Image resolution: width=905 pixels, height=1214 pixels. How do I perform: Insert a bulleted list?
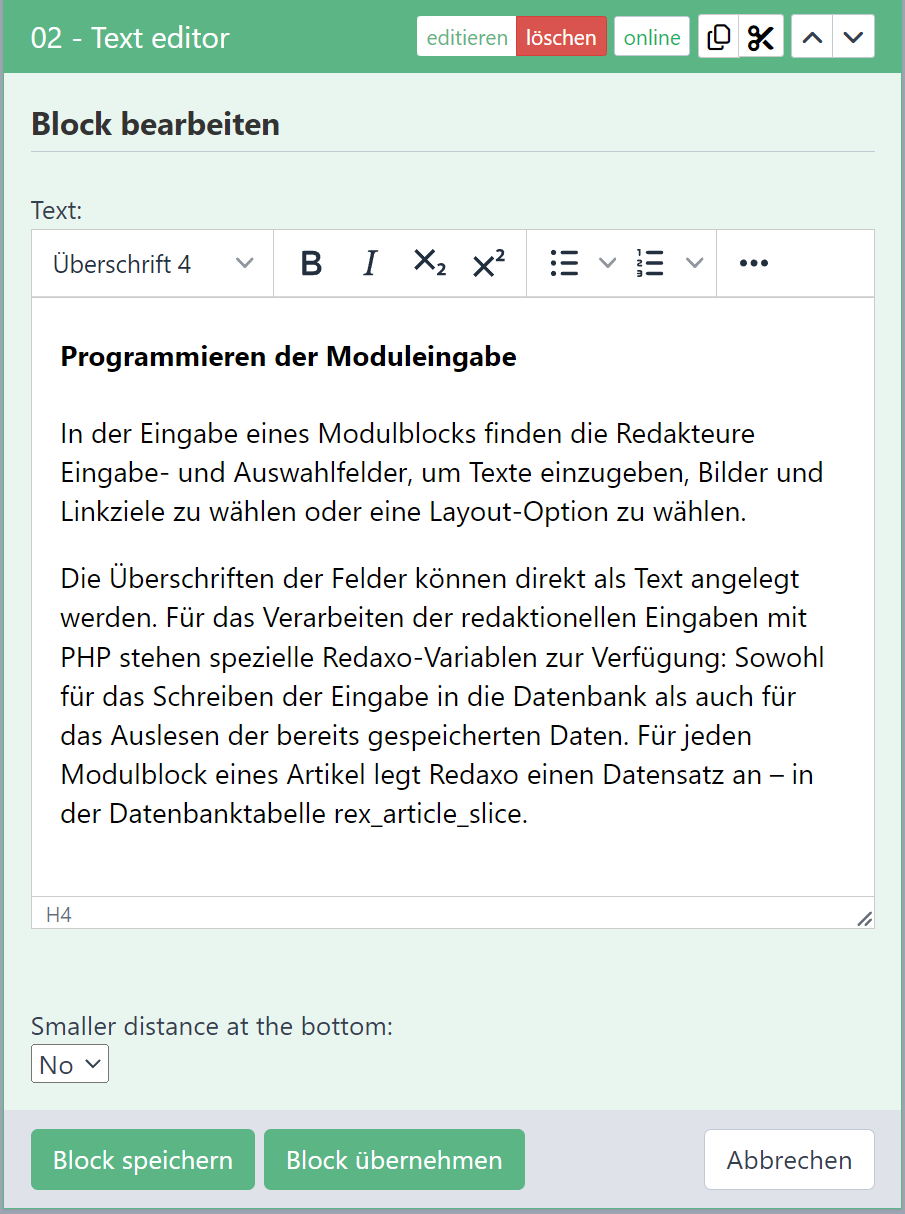565,264
